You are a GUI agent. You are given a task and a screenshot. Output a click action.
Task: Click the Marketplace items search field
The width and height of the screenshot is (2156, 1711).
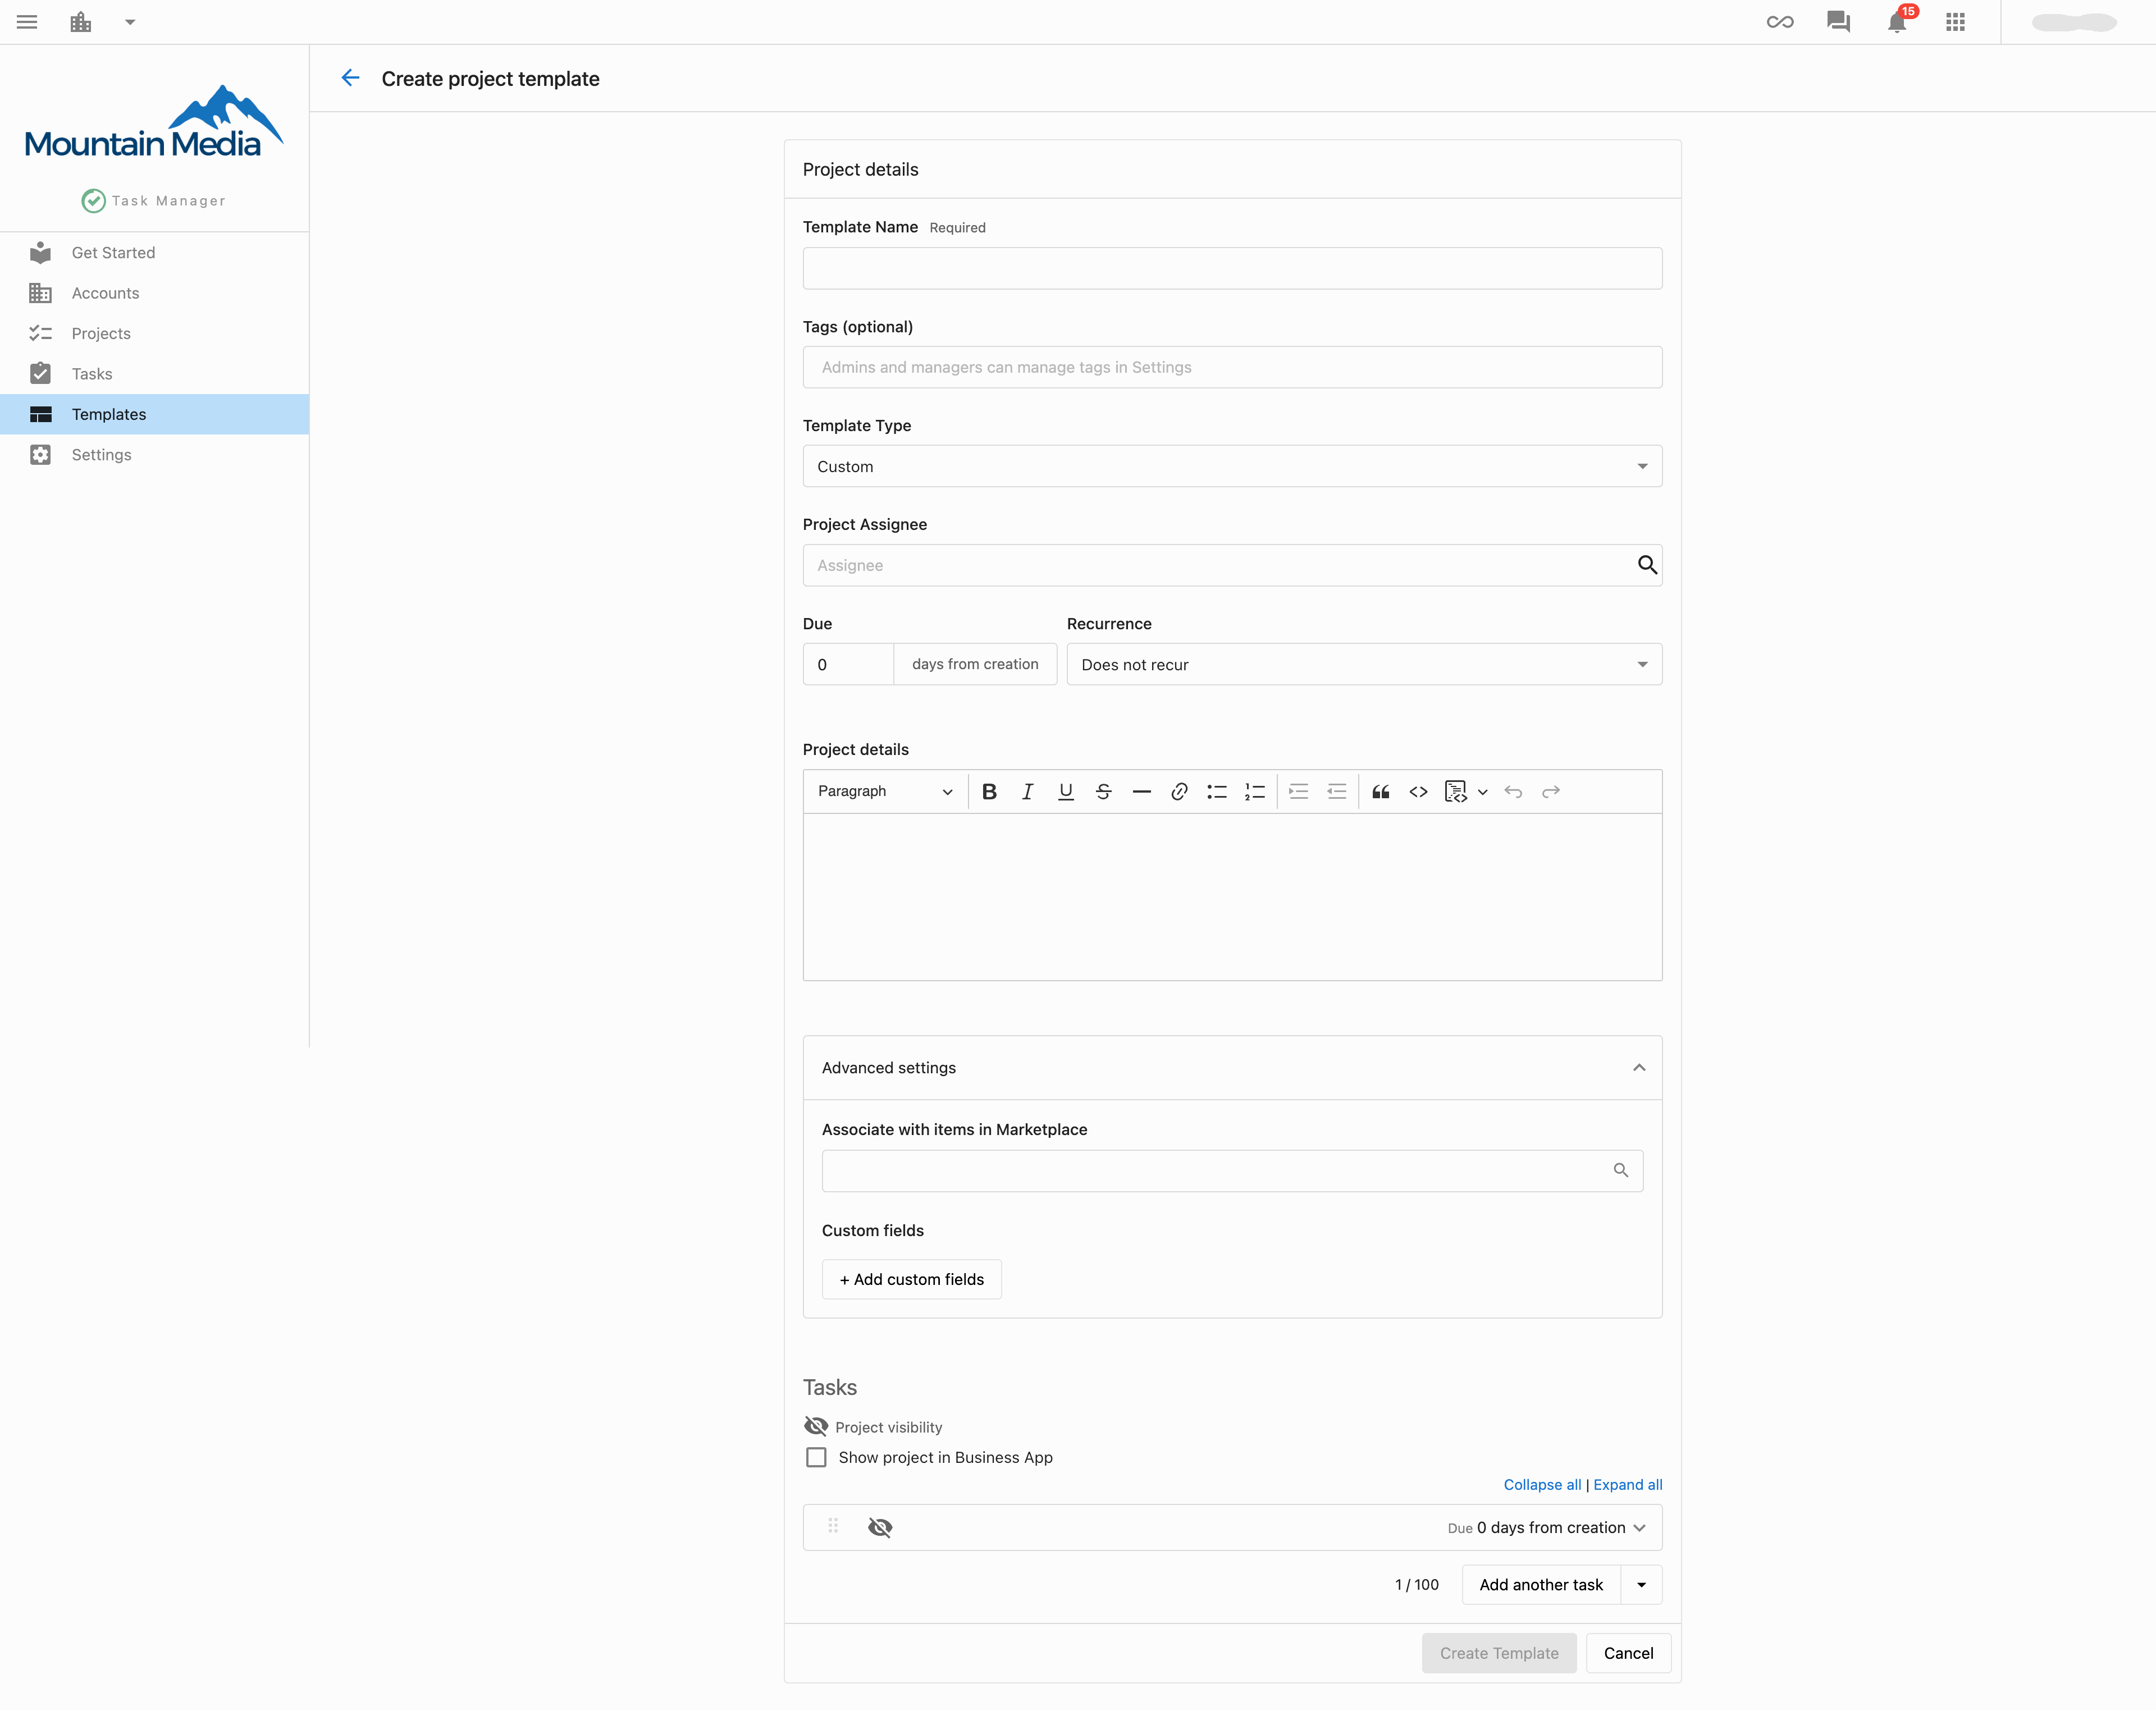pyautogui.click(x=1232, y=1170)
